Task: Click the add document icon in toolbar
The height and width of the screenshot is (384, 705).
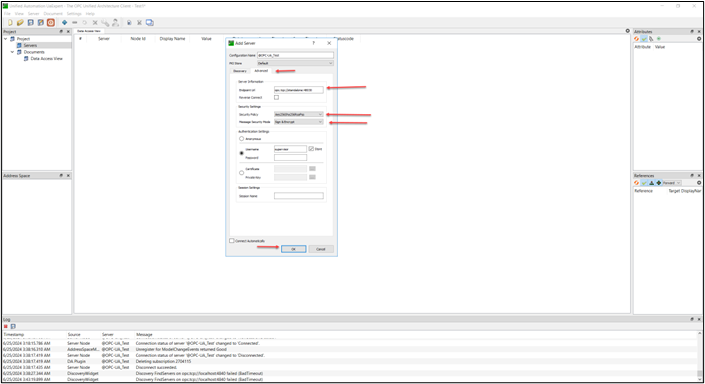Action: [x=129, y=22]
